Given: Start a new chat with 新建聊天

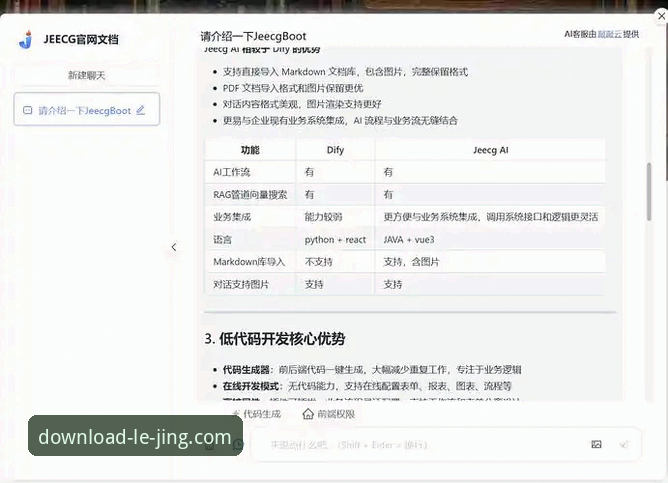Looking at the screenshot, I should coord(86,75).
